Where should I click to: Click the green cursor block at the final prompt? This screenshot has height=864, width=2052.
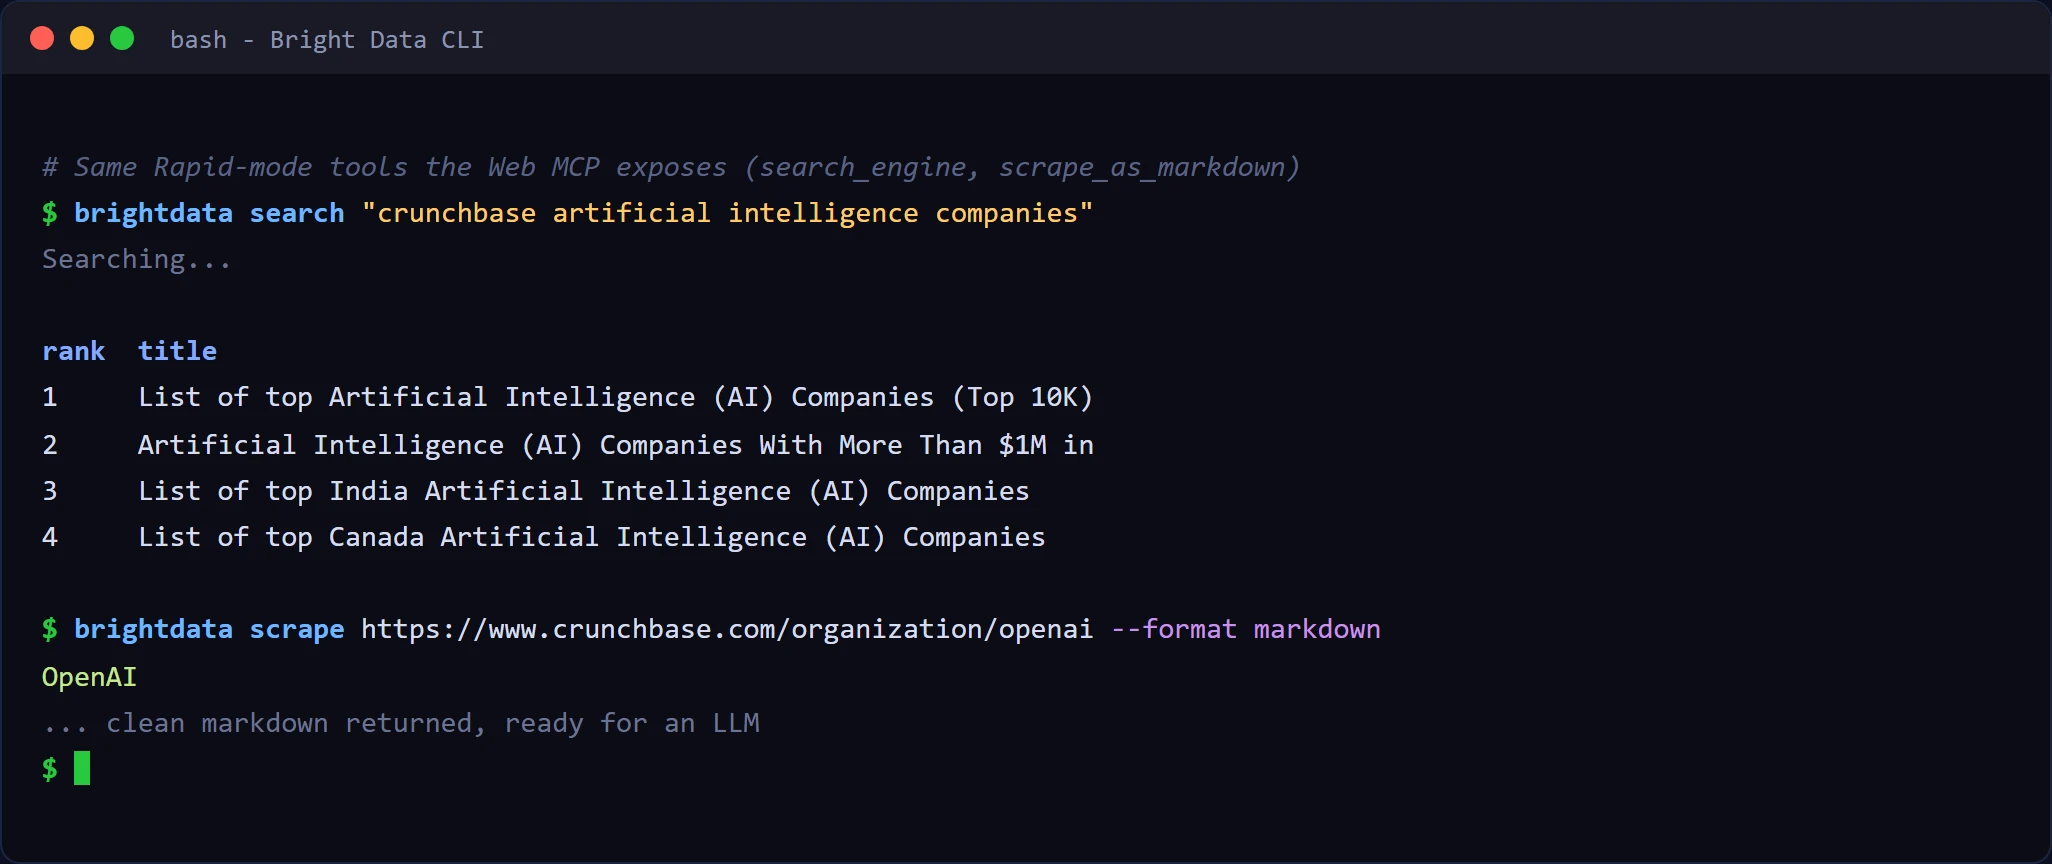point(82,768)
